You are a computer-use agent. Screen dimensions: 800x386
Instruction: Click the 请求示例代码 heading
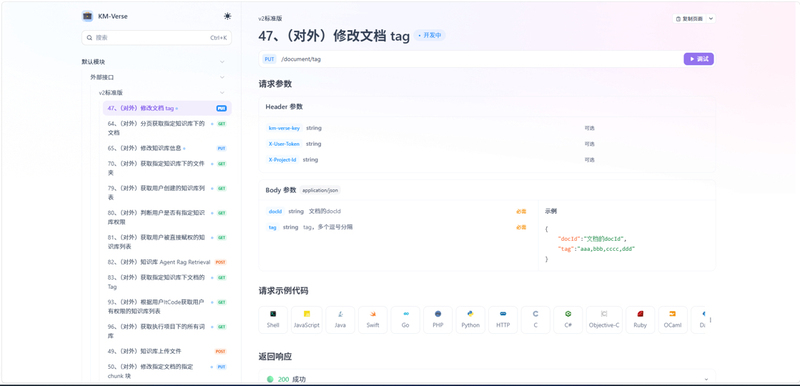click(283, 291)
